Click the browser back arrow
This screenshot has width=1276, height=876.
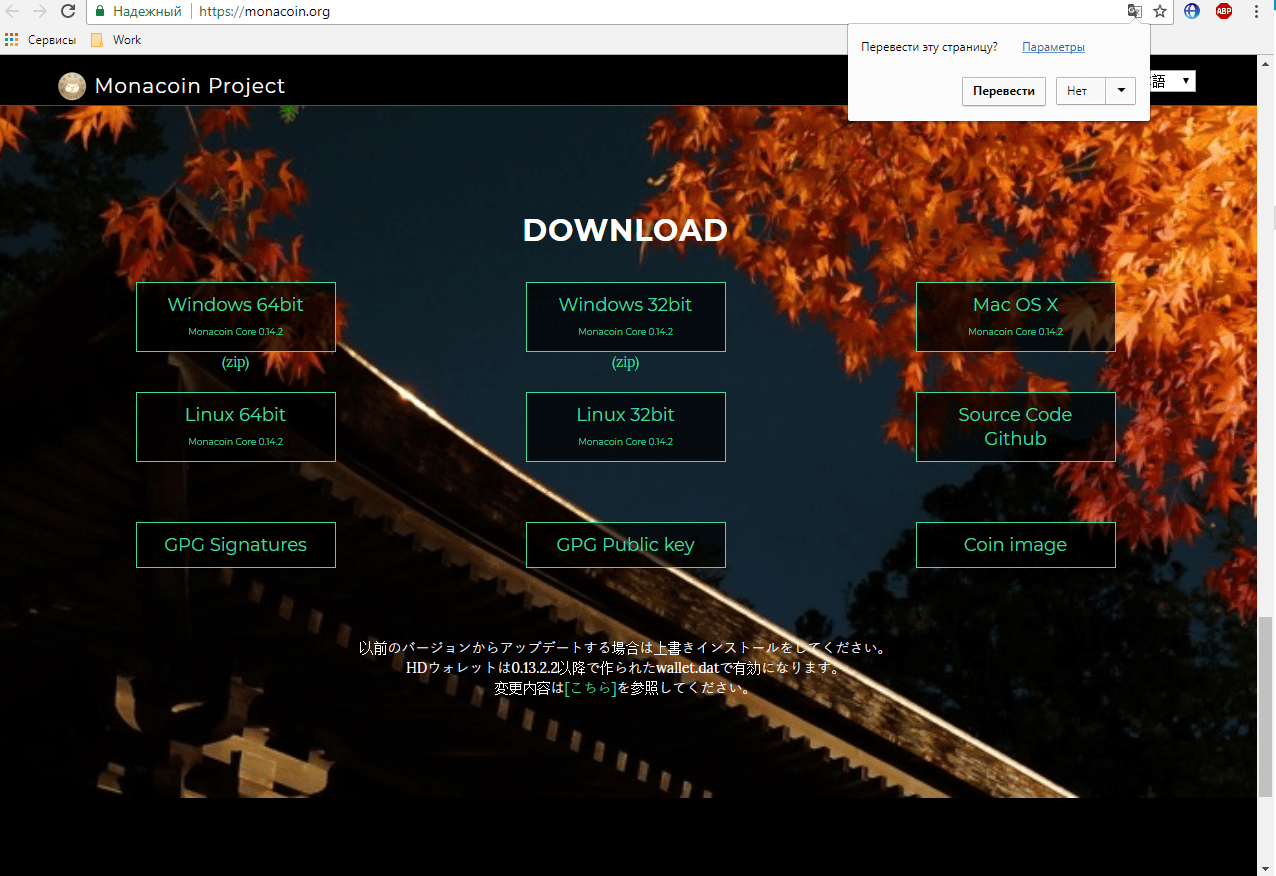pyautogui.click(x=13, y=12)
